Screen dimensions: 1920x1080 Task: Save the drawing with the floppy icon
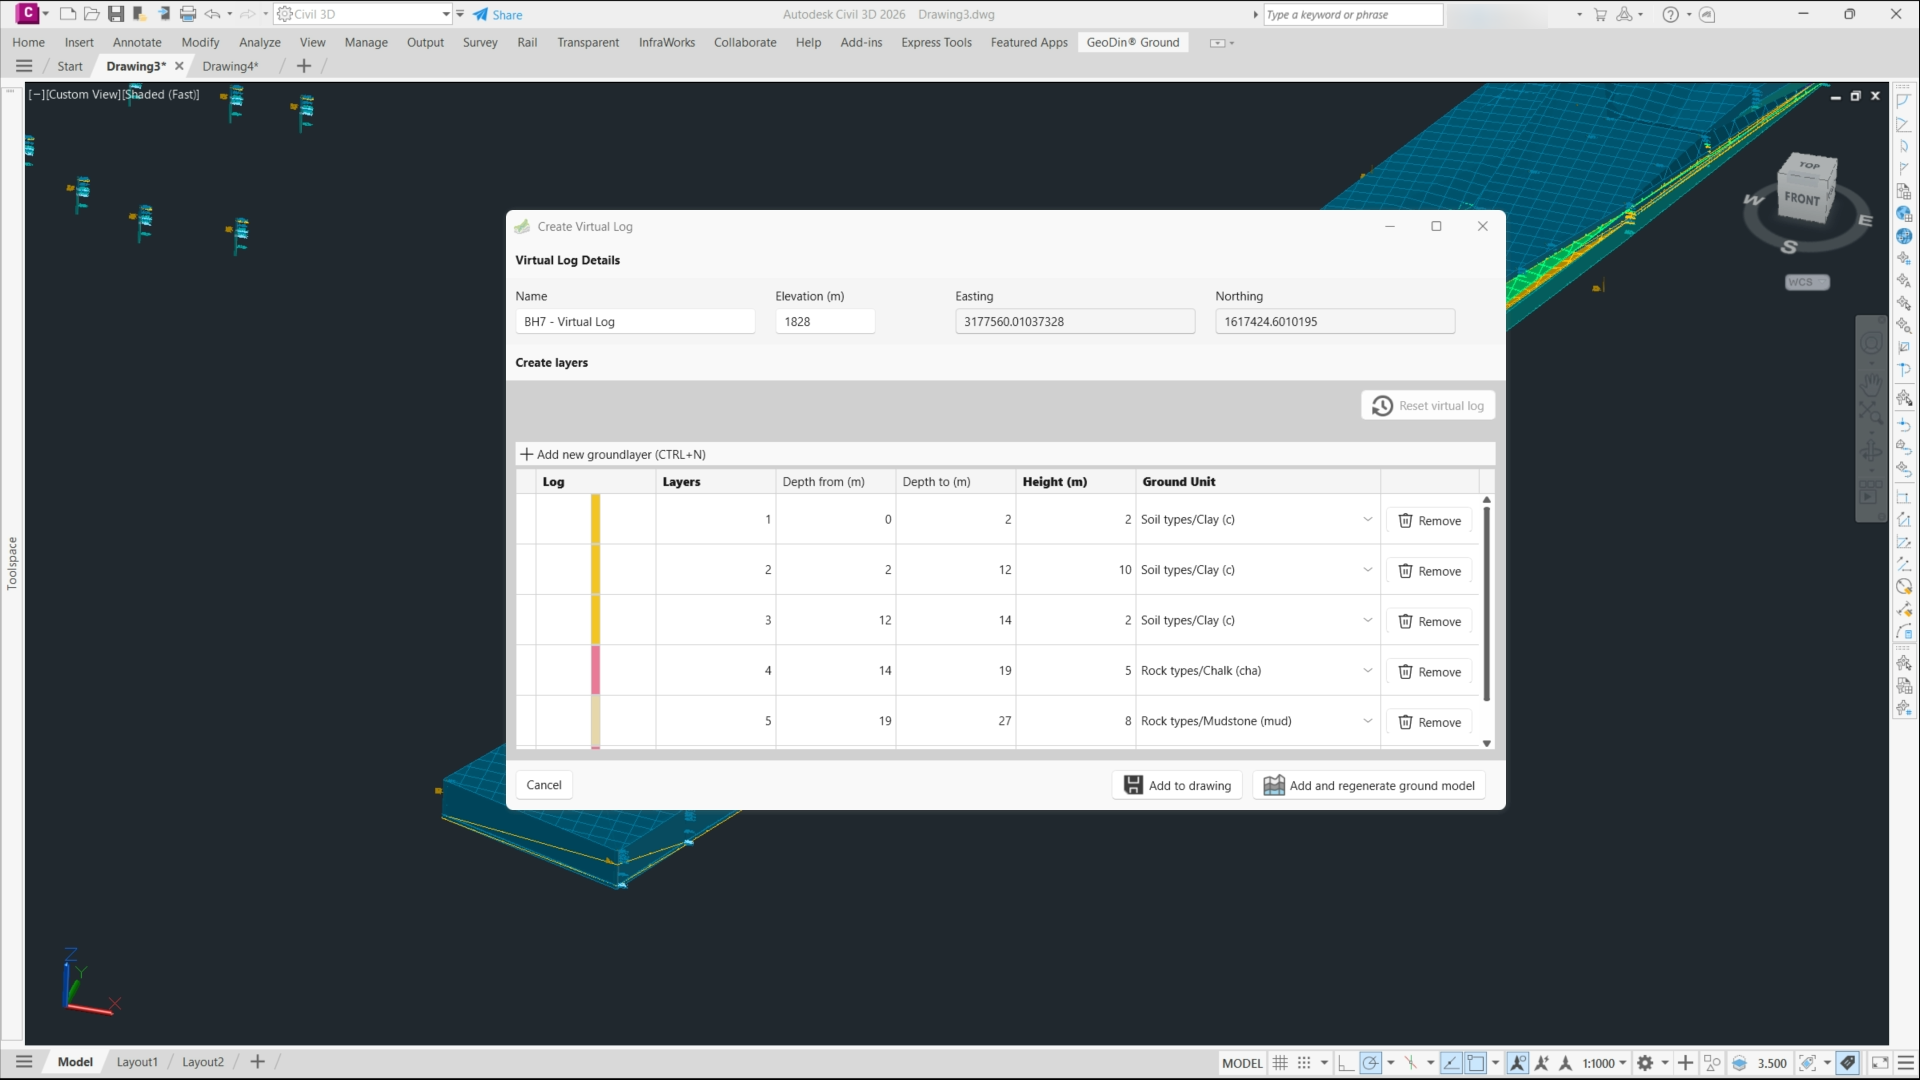[x=116, y=14]
